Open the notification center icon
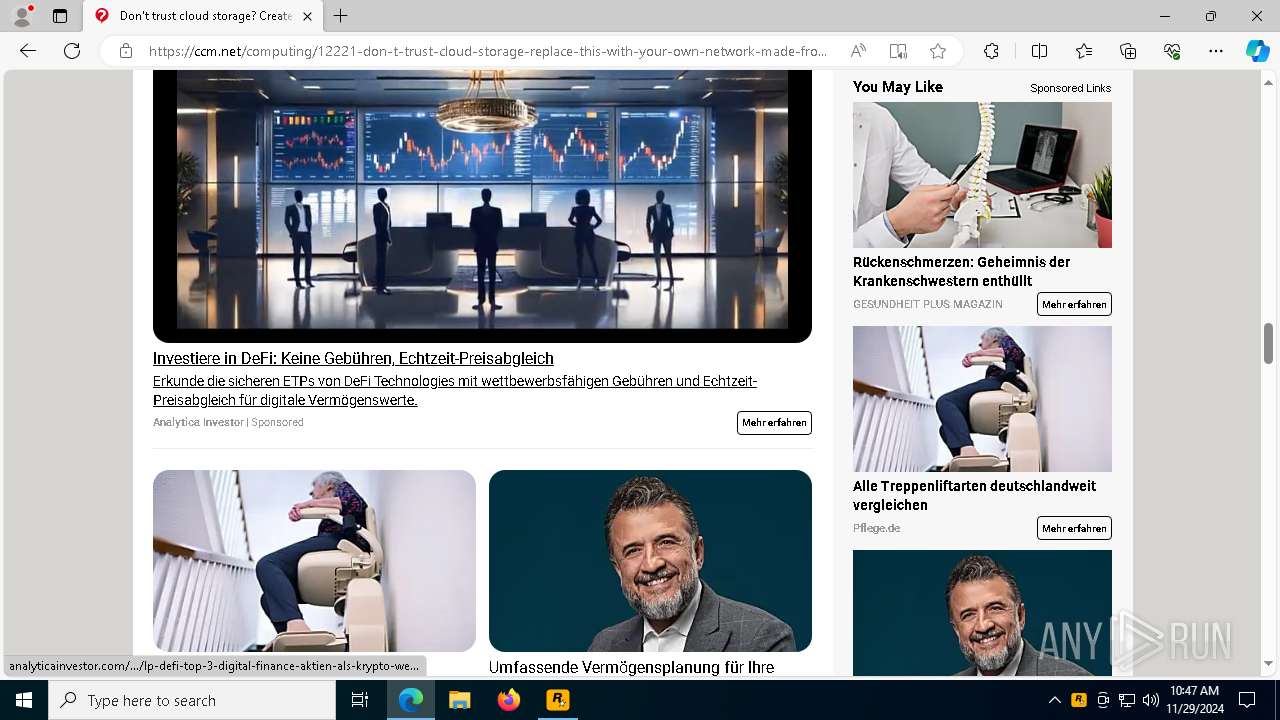Viewport: 1280px width, 720px height. click(1247, 700)
